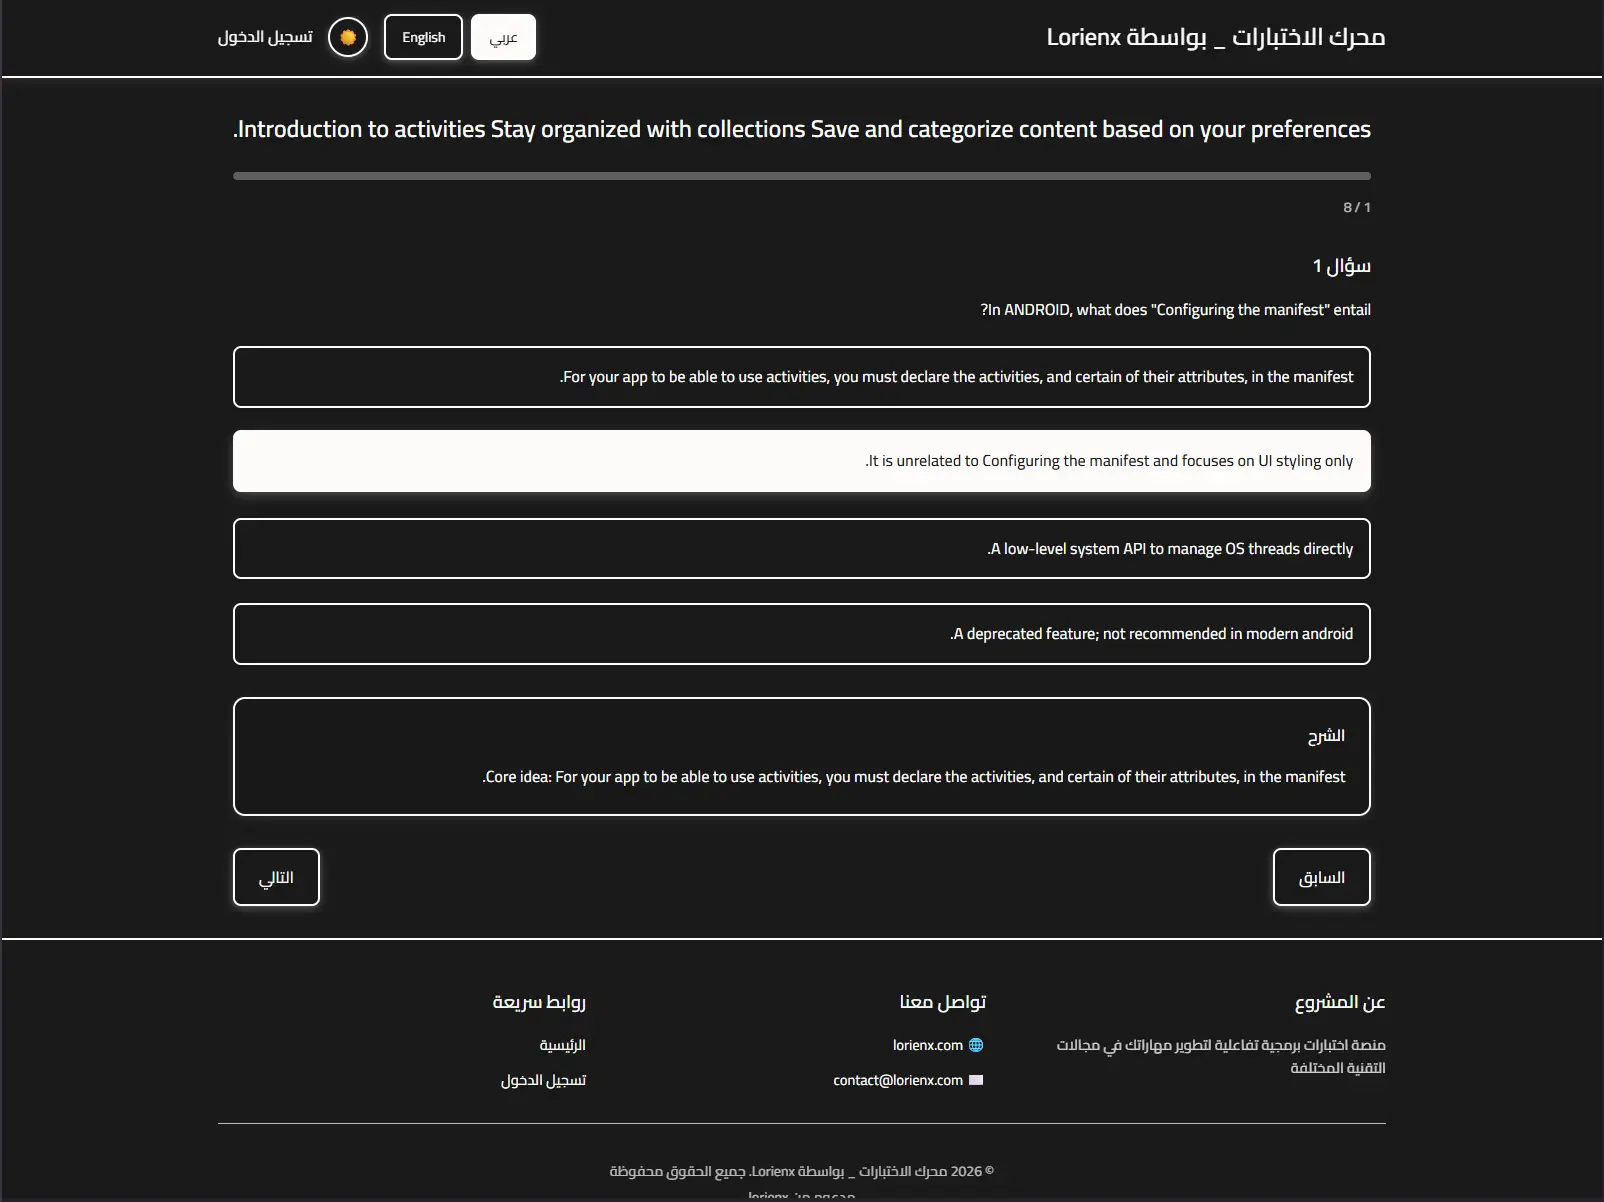Switch the interface language to English

423,36
